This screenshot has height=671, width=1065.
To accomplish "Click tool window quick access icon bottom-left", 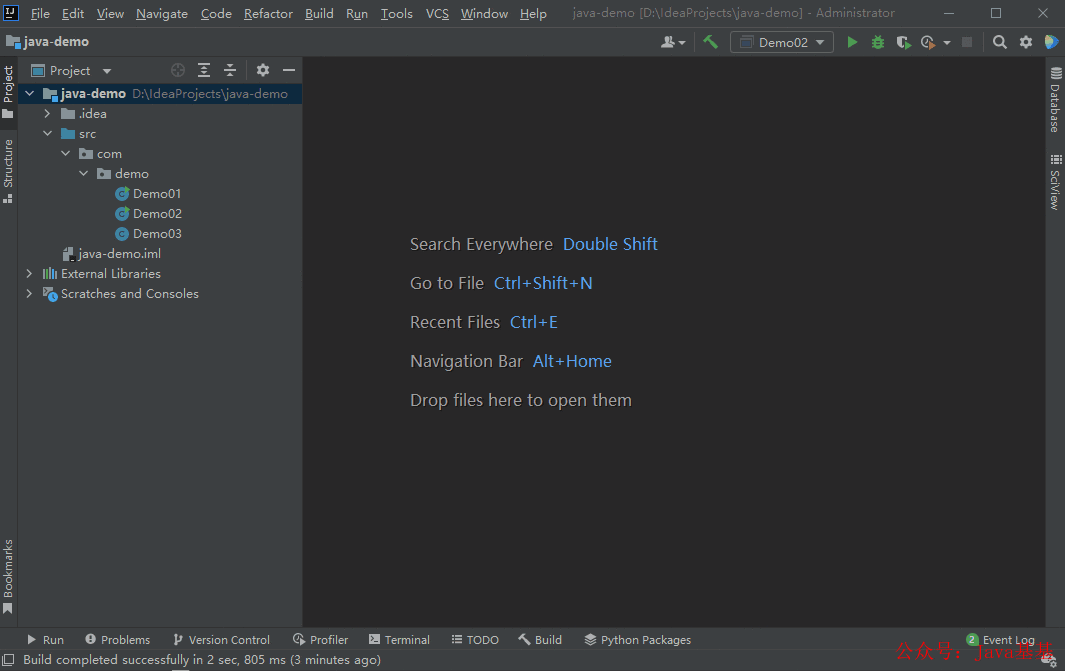I will [8, 659].
